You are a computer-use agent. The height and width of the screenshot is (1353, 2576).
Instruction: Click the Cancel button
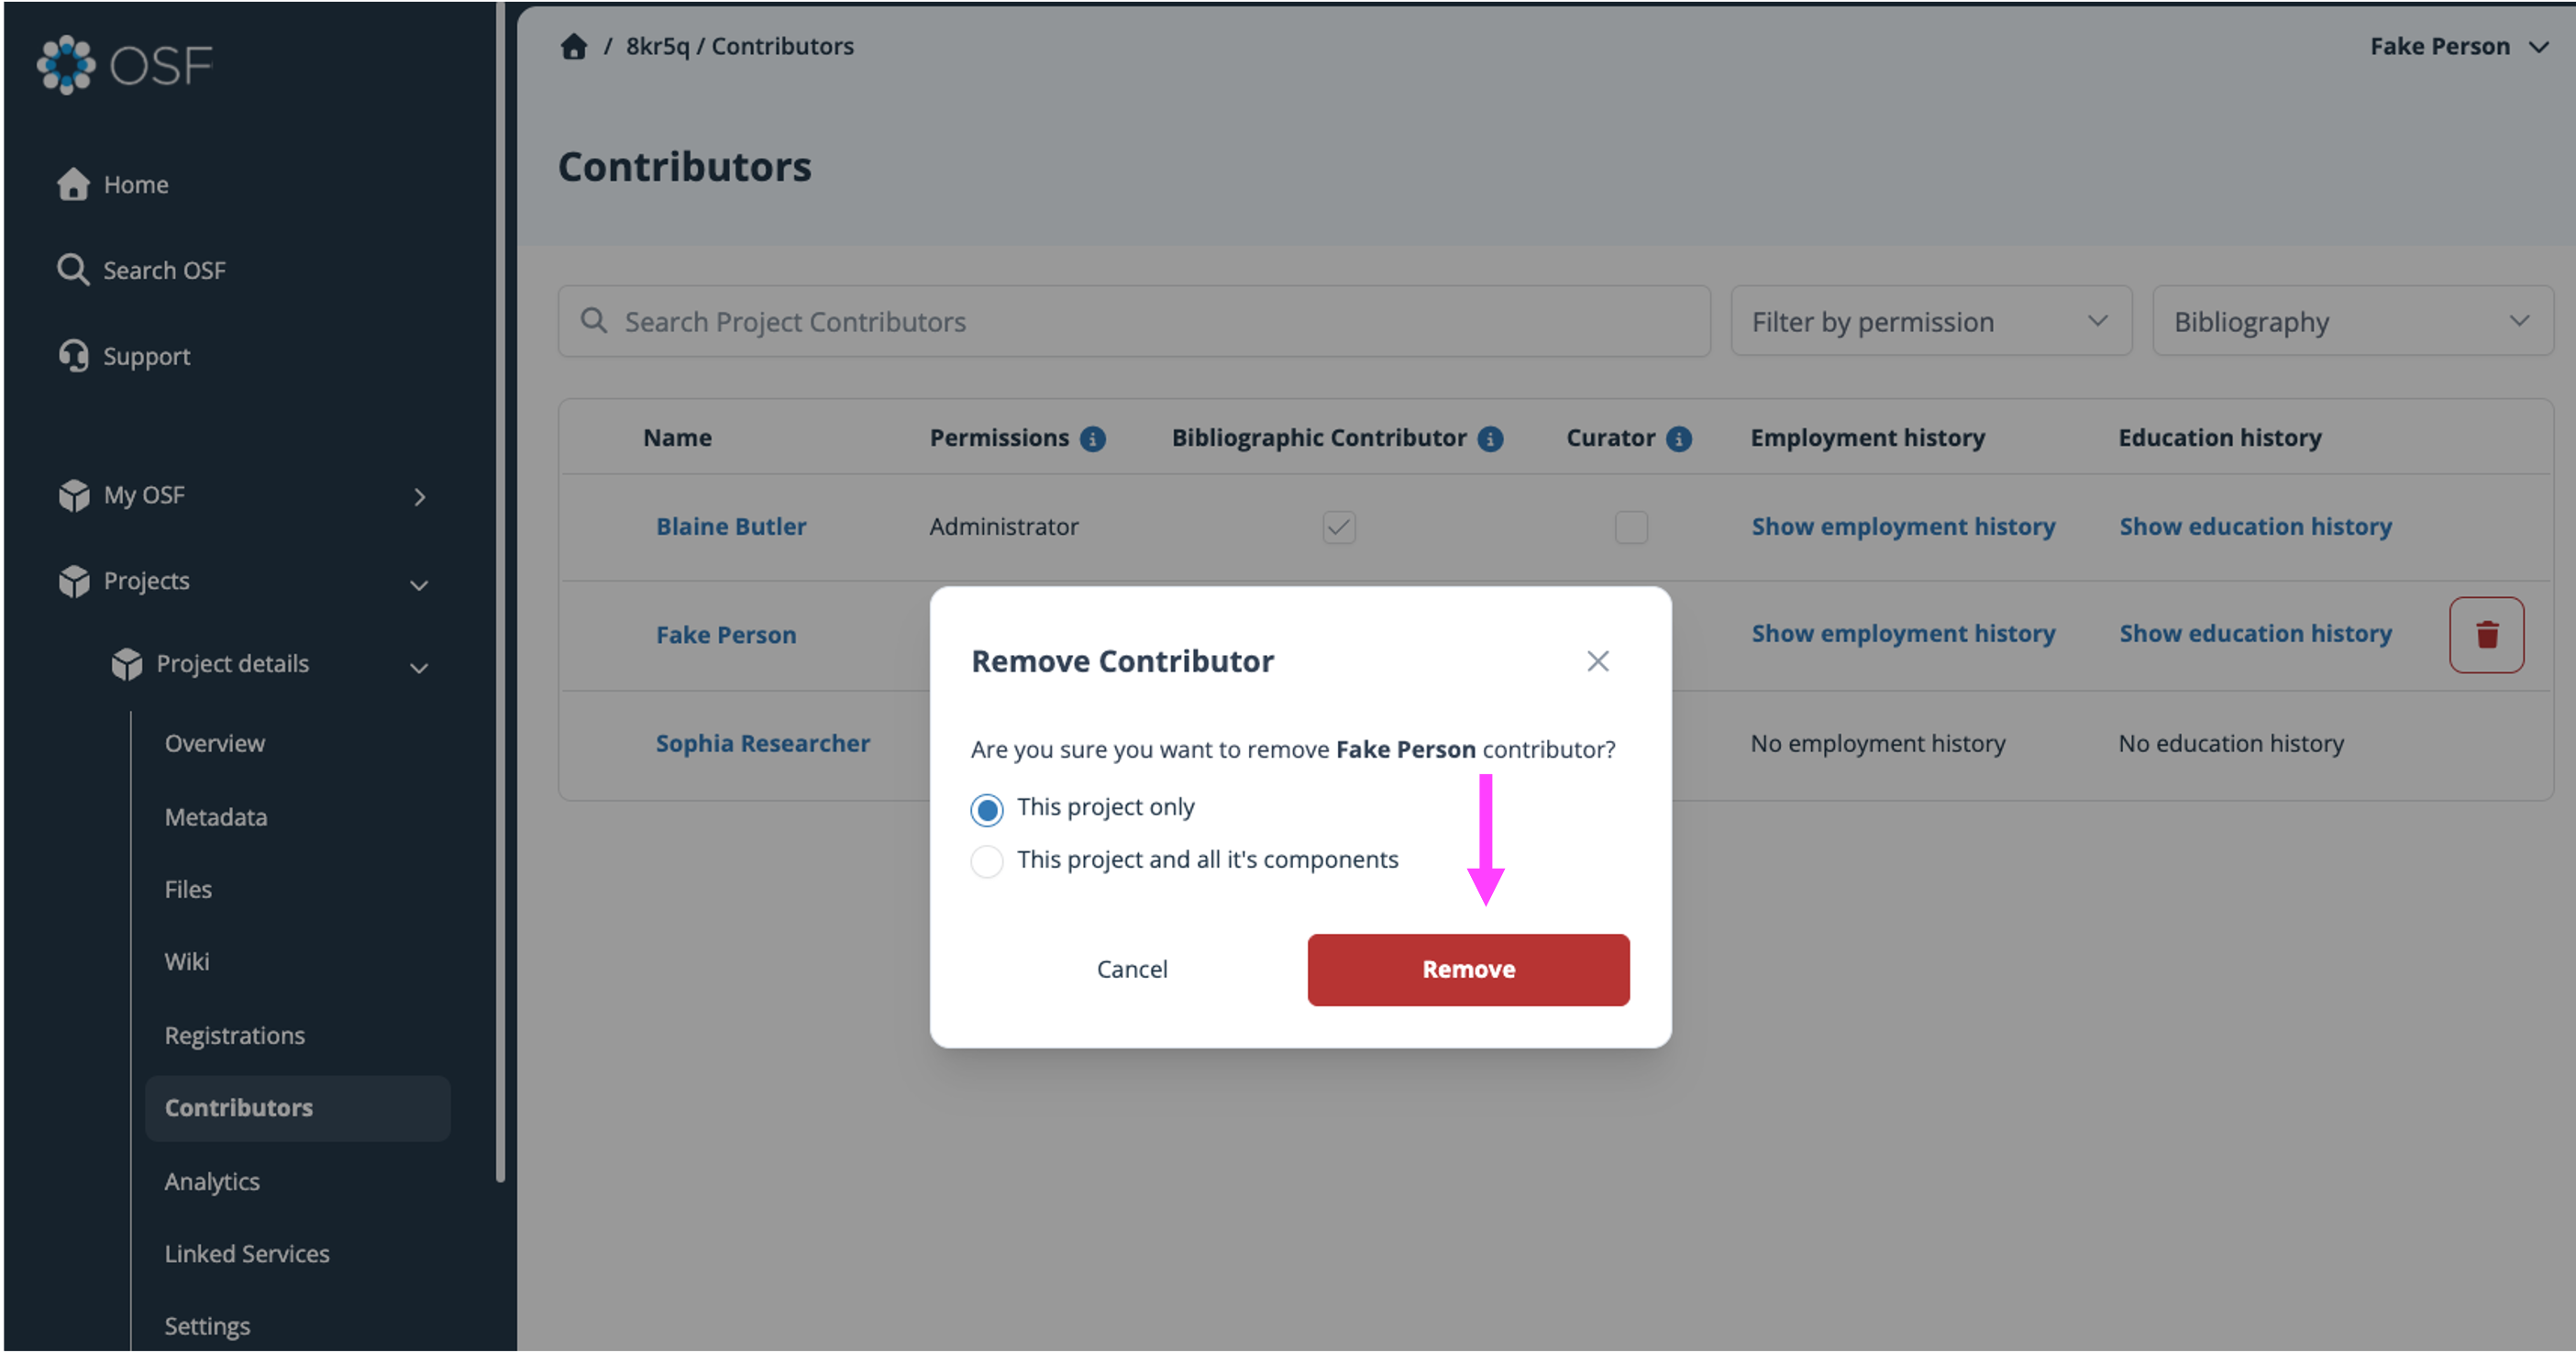(x=1132, y=969)
